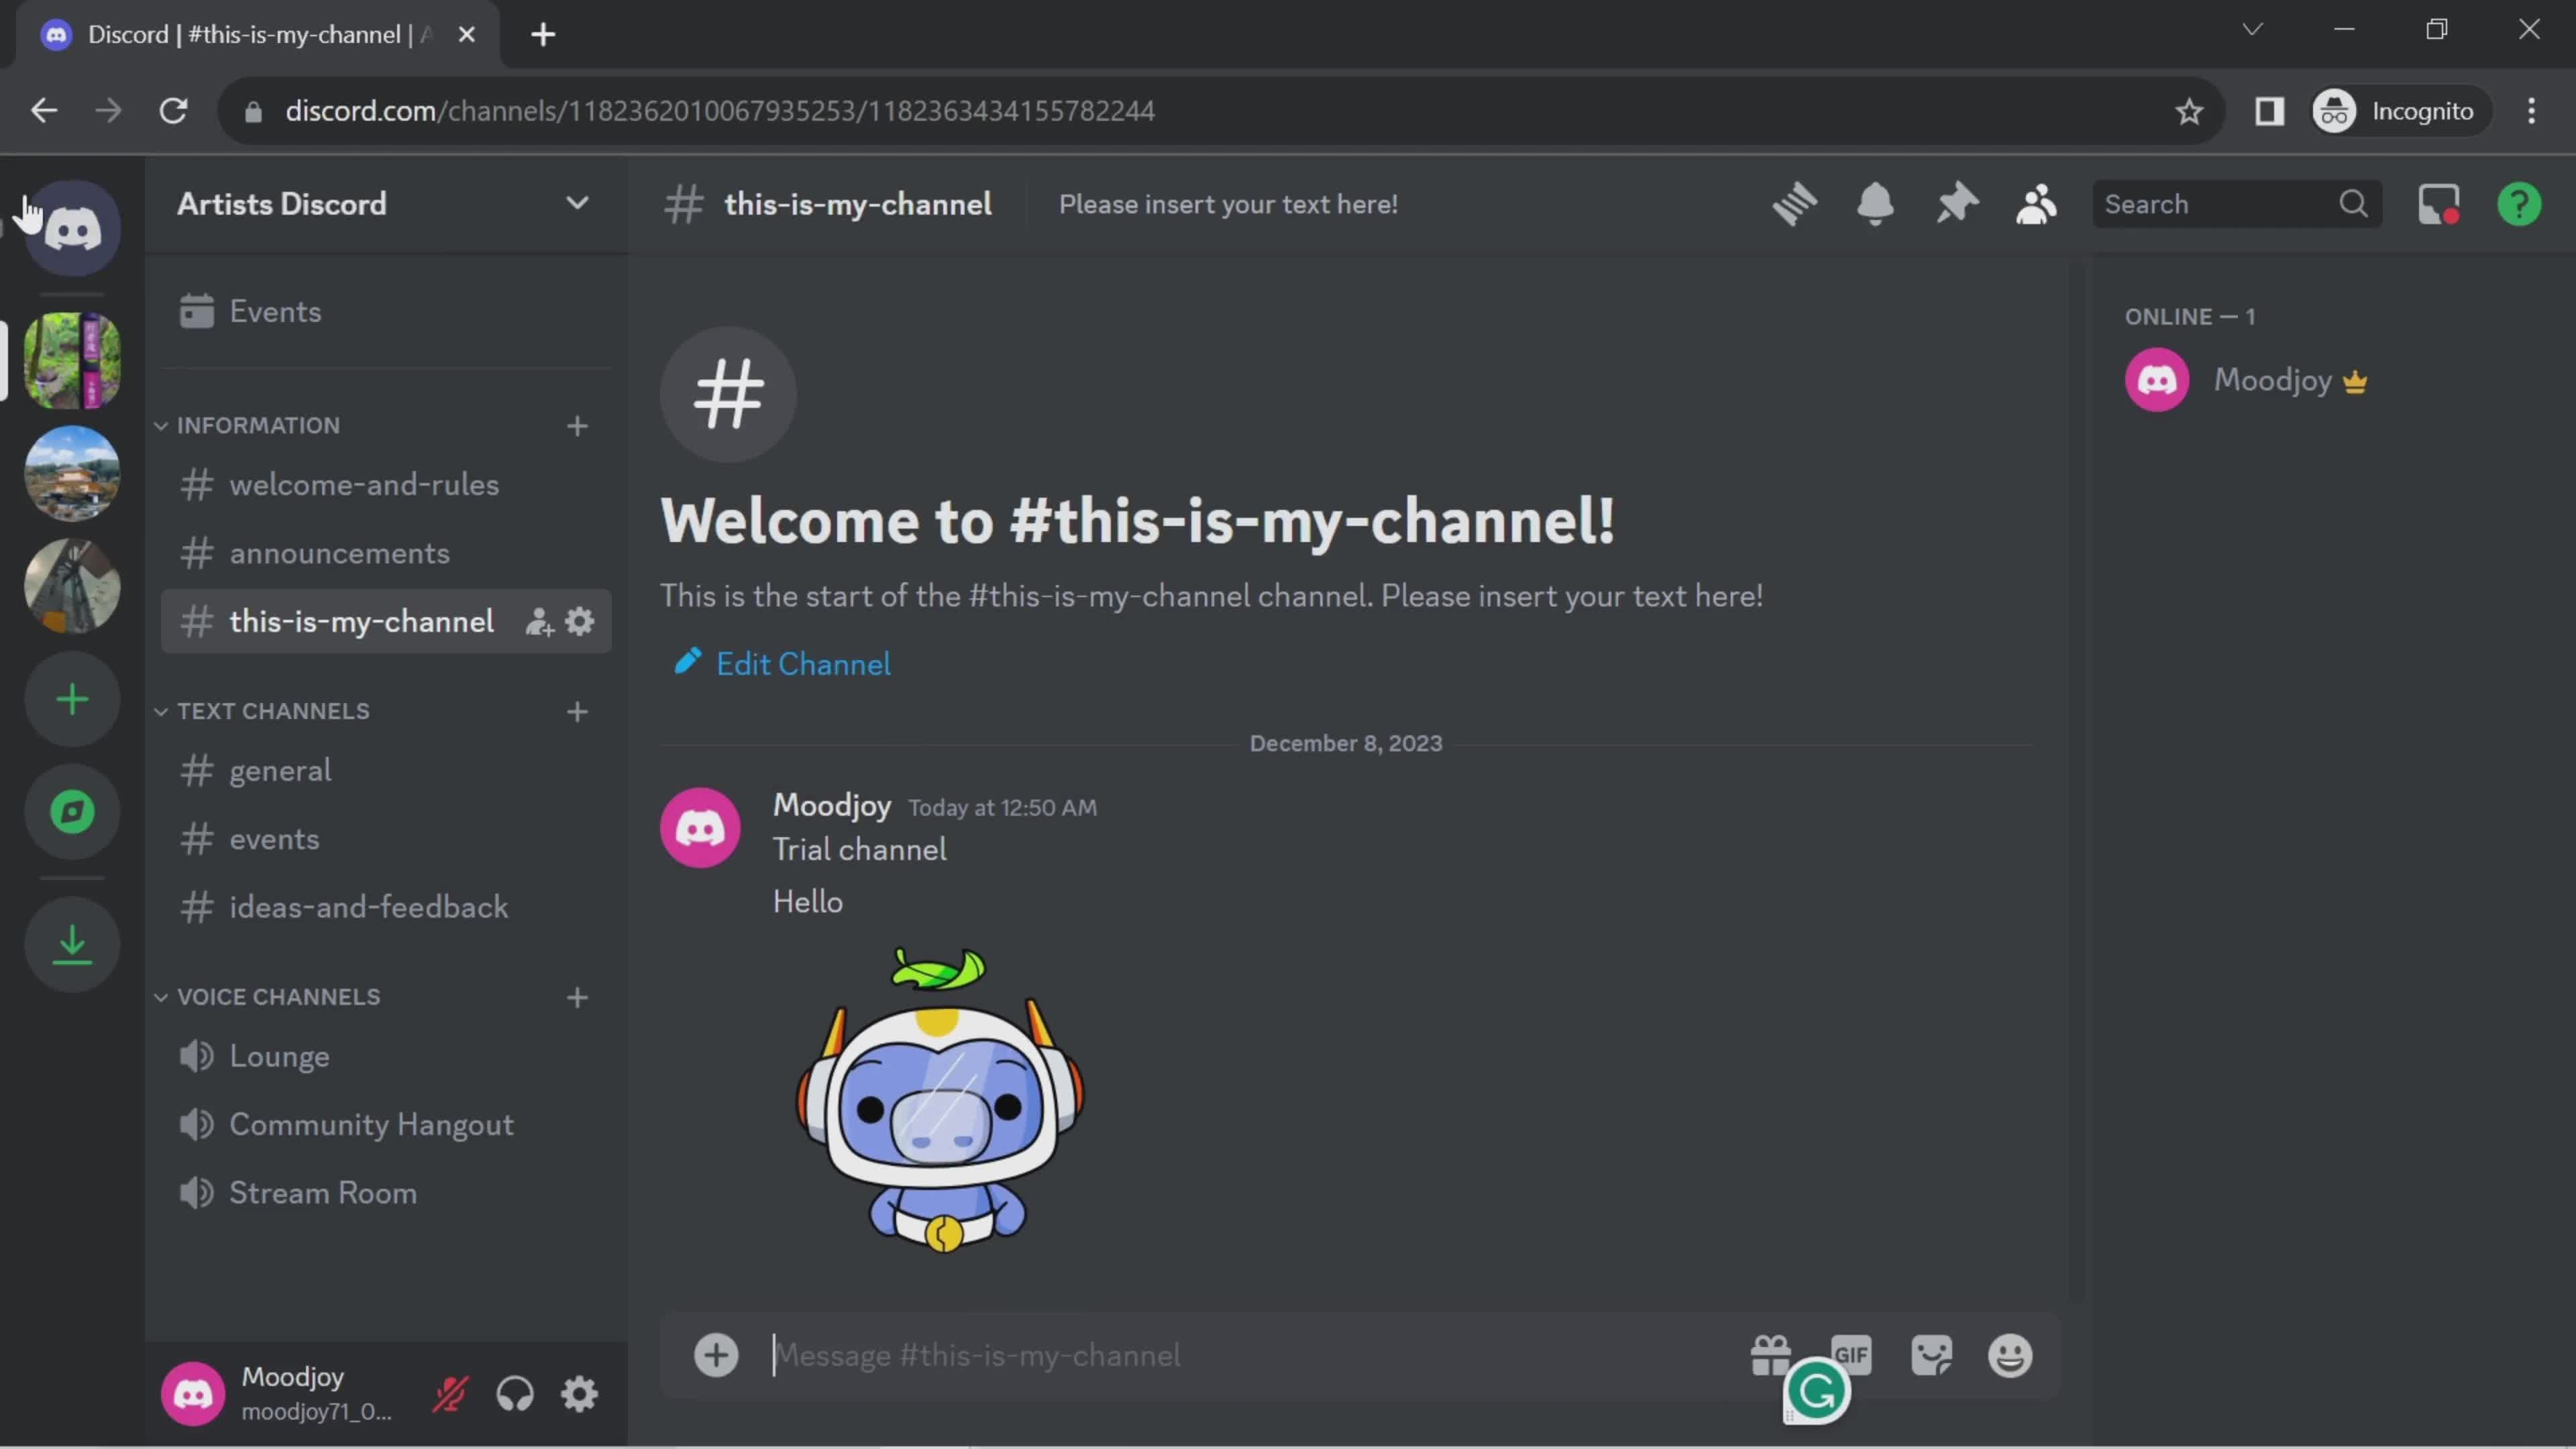Open the announcements channel
This screenshot has width=2576, height=1449.
click(386, 553)
